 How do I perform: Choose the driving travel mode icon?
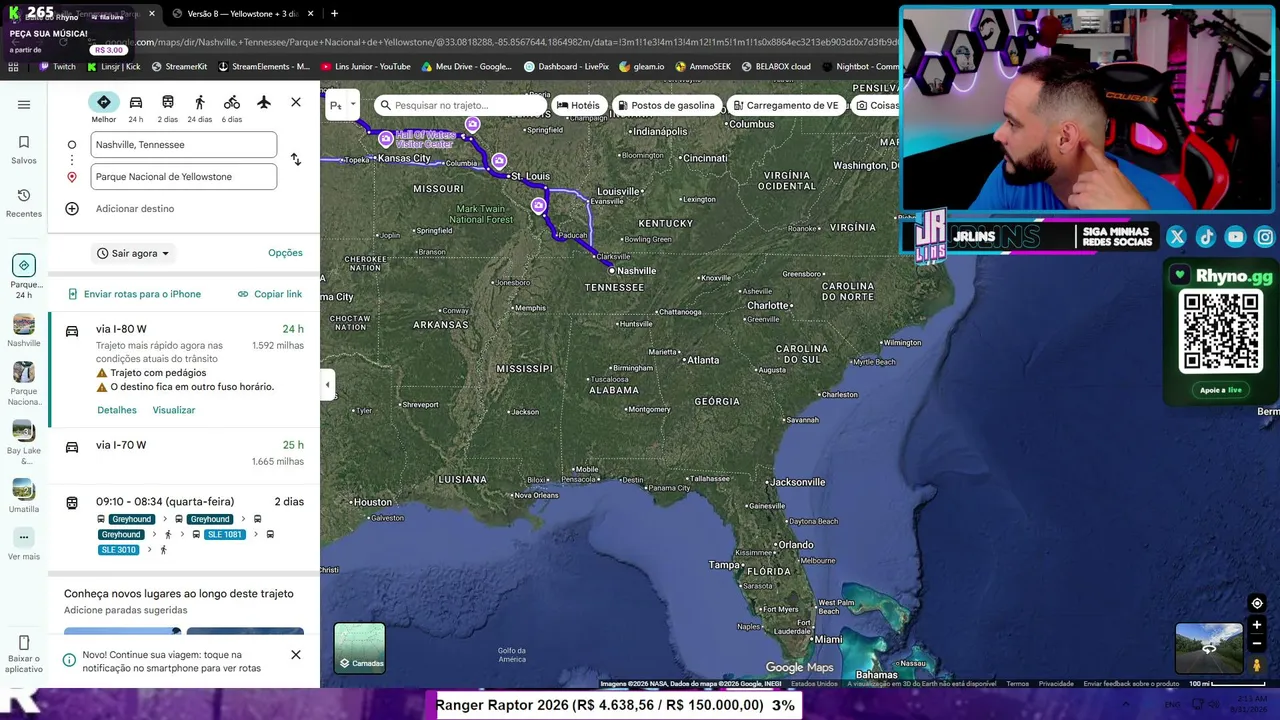(x=136, y=108)
